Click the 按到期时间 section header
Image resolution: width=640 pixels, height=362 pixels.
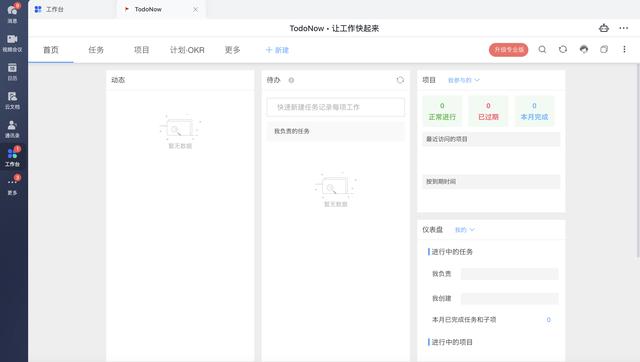[491, 181]
